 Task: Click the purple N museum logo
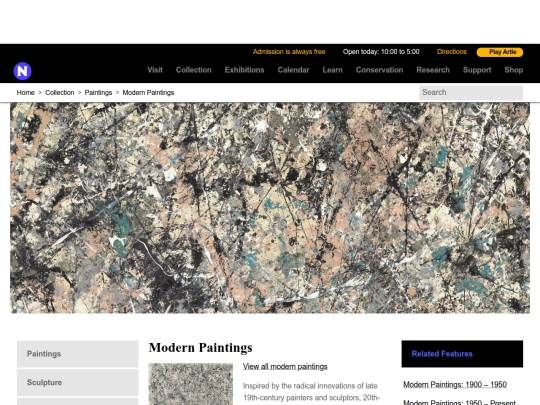22,71
